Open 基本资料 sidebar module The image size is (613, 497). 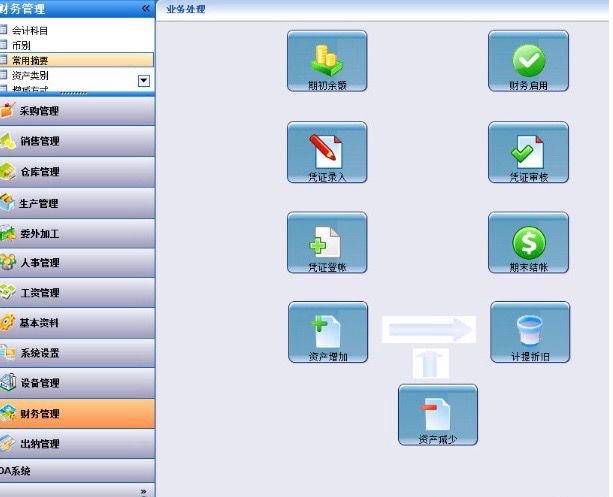(77, 323)
